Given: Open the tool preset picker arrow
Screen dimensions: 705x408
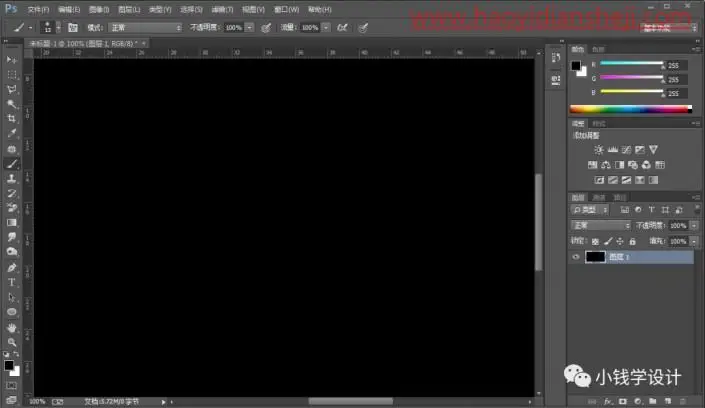Looking at the screenshot, I should [31, 28].
